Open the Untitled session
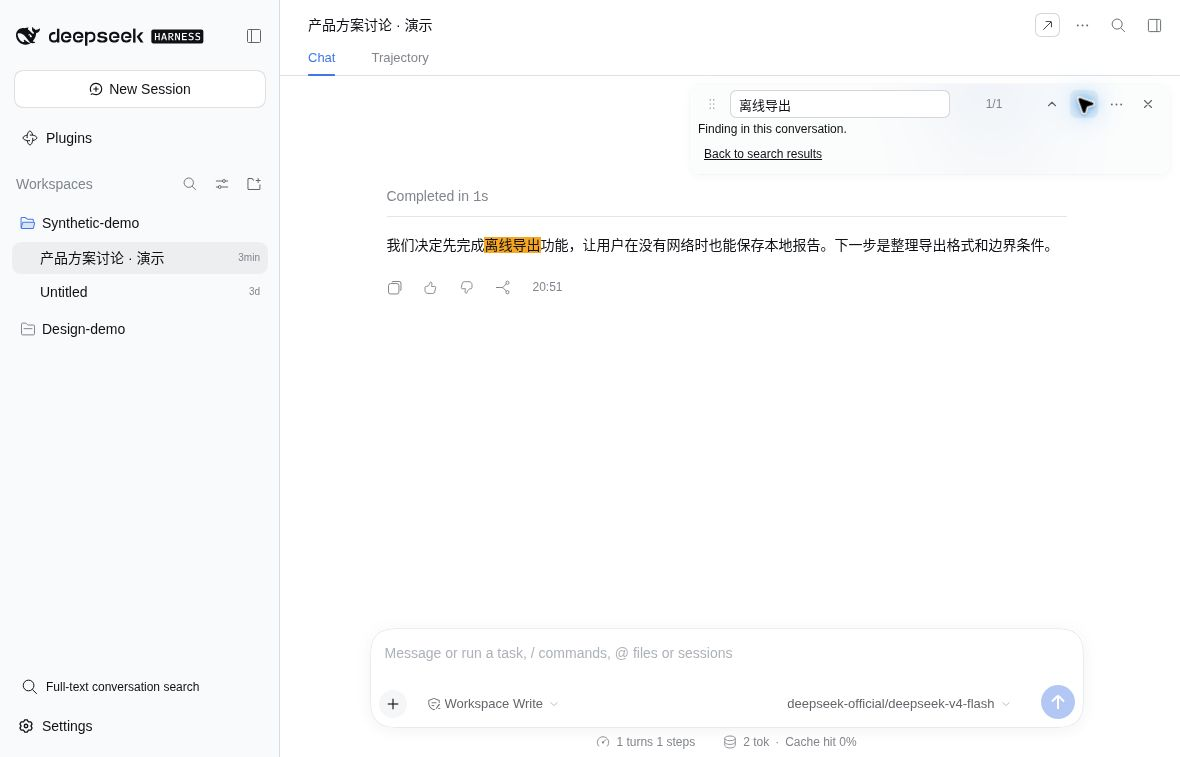 click(x=140, y=292)
